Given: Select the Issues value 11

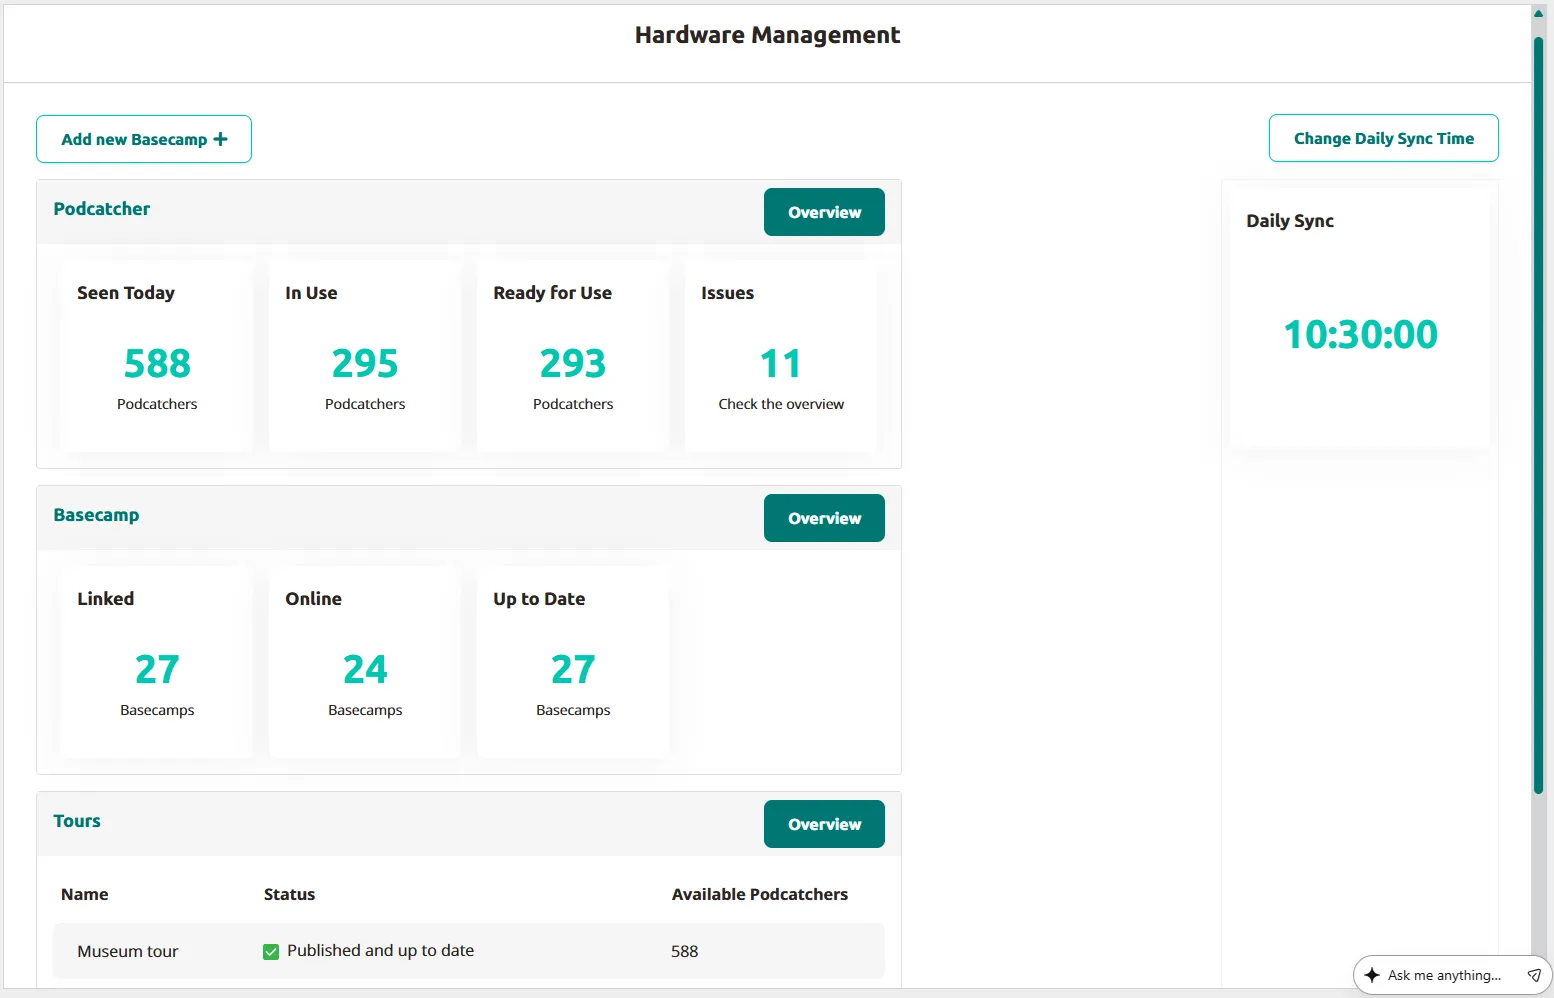Looking at the screenshot, I should (x=781, y=363).
